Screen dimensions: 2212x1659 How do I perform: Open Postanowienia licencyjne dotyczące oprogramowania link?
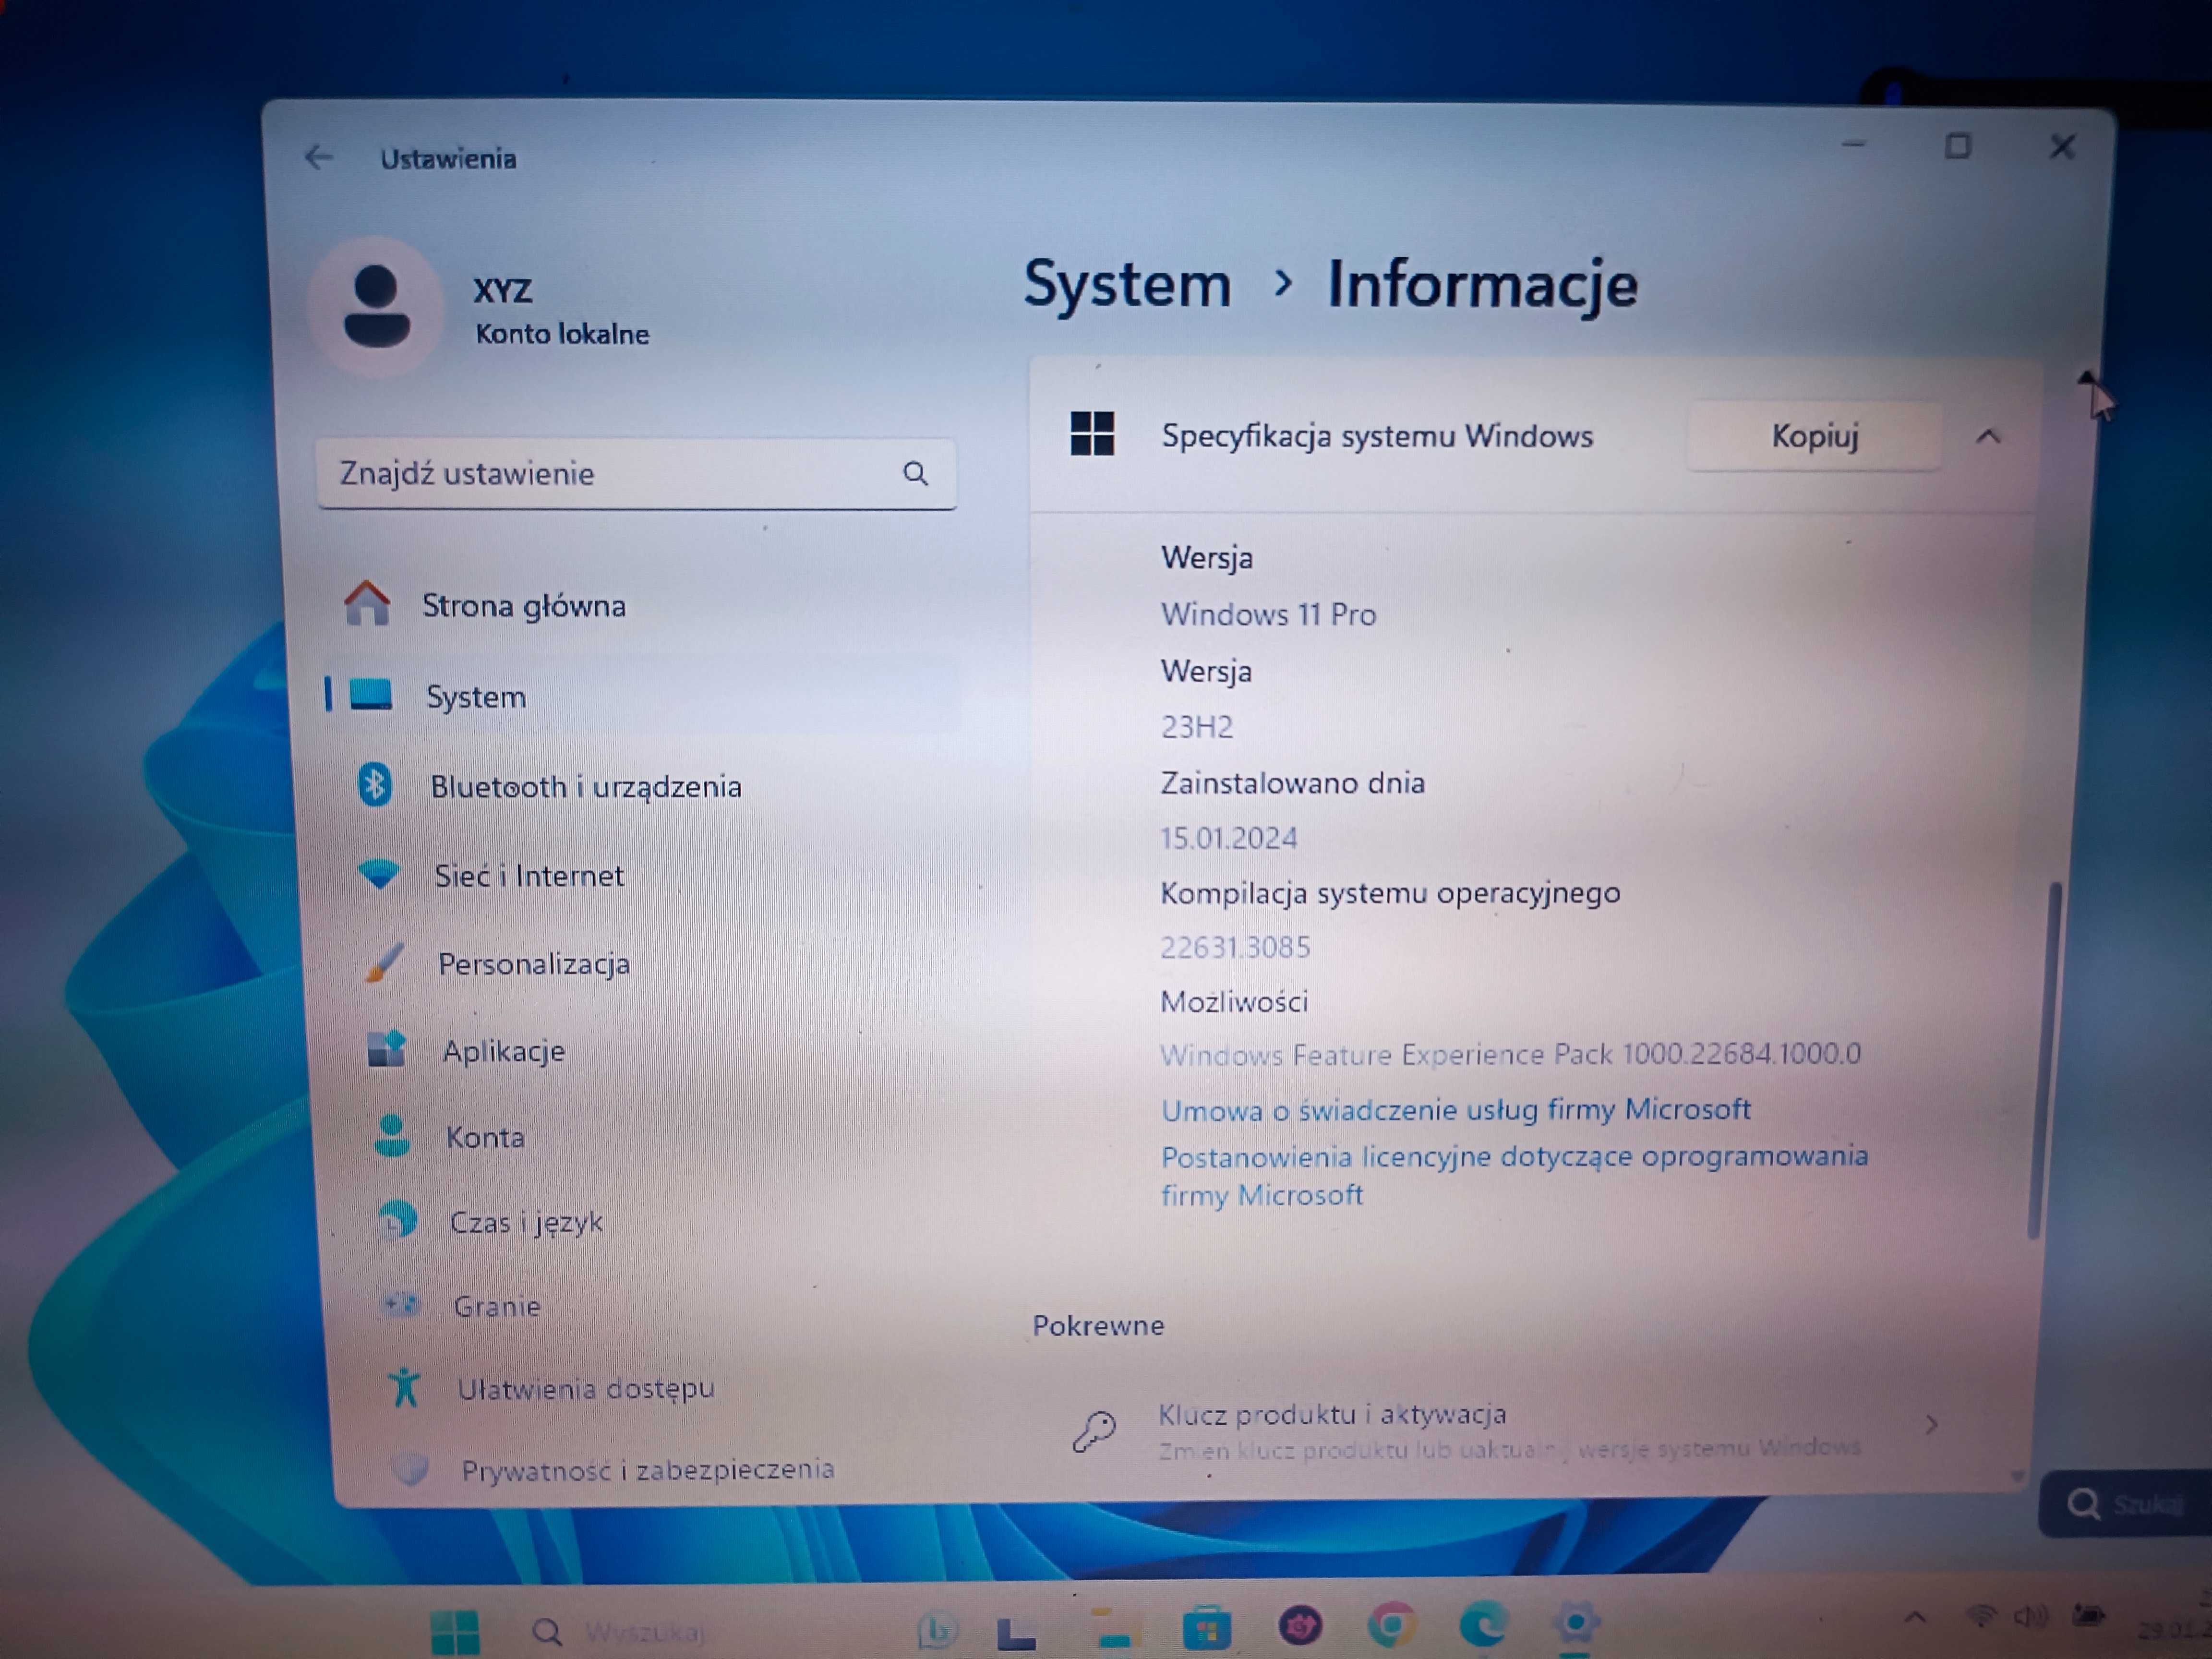point(1514,1176)
